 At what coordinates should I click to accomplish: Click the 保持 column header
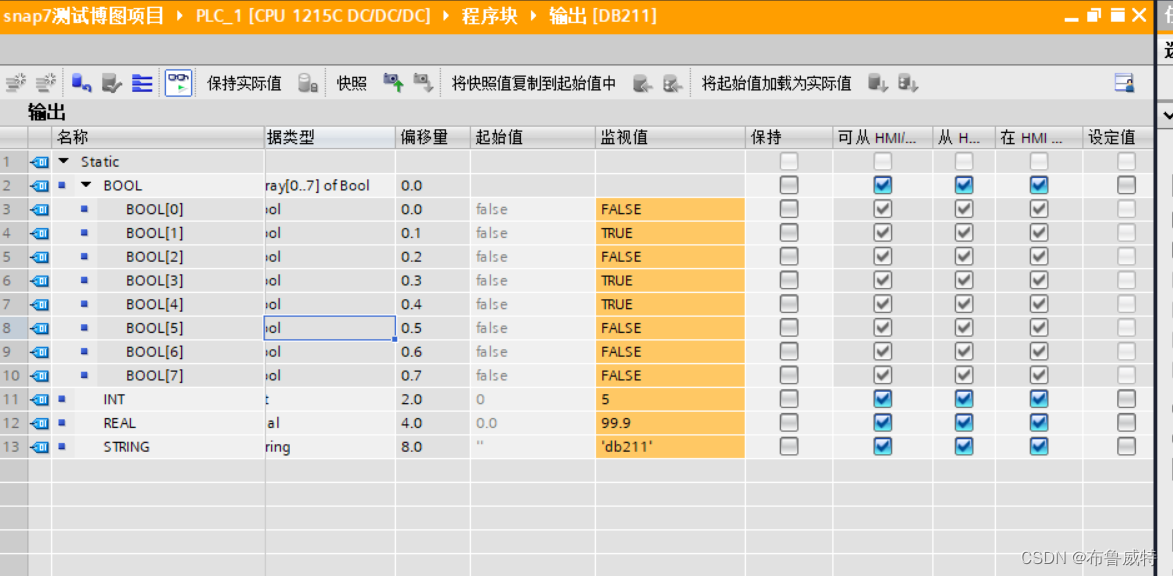[x=789, y=137]
